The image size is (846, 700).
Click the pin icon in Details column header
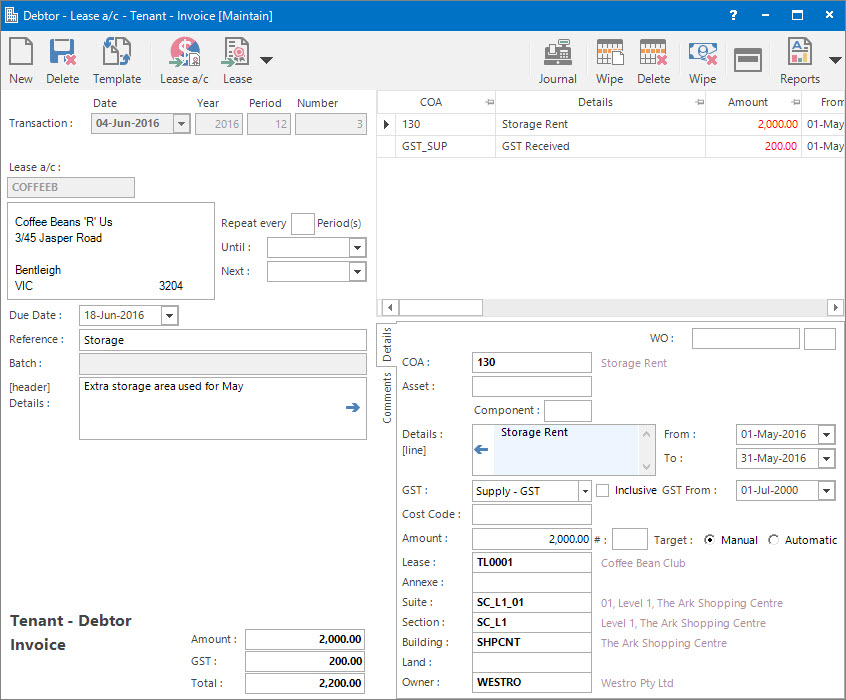699,102
